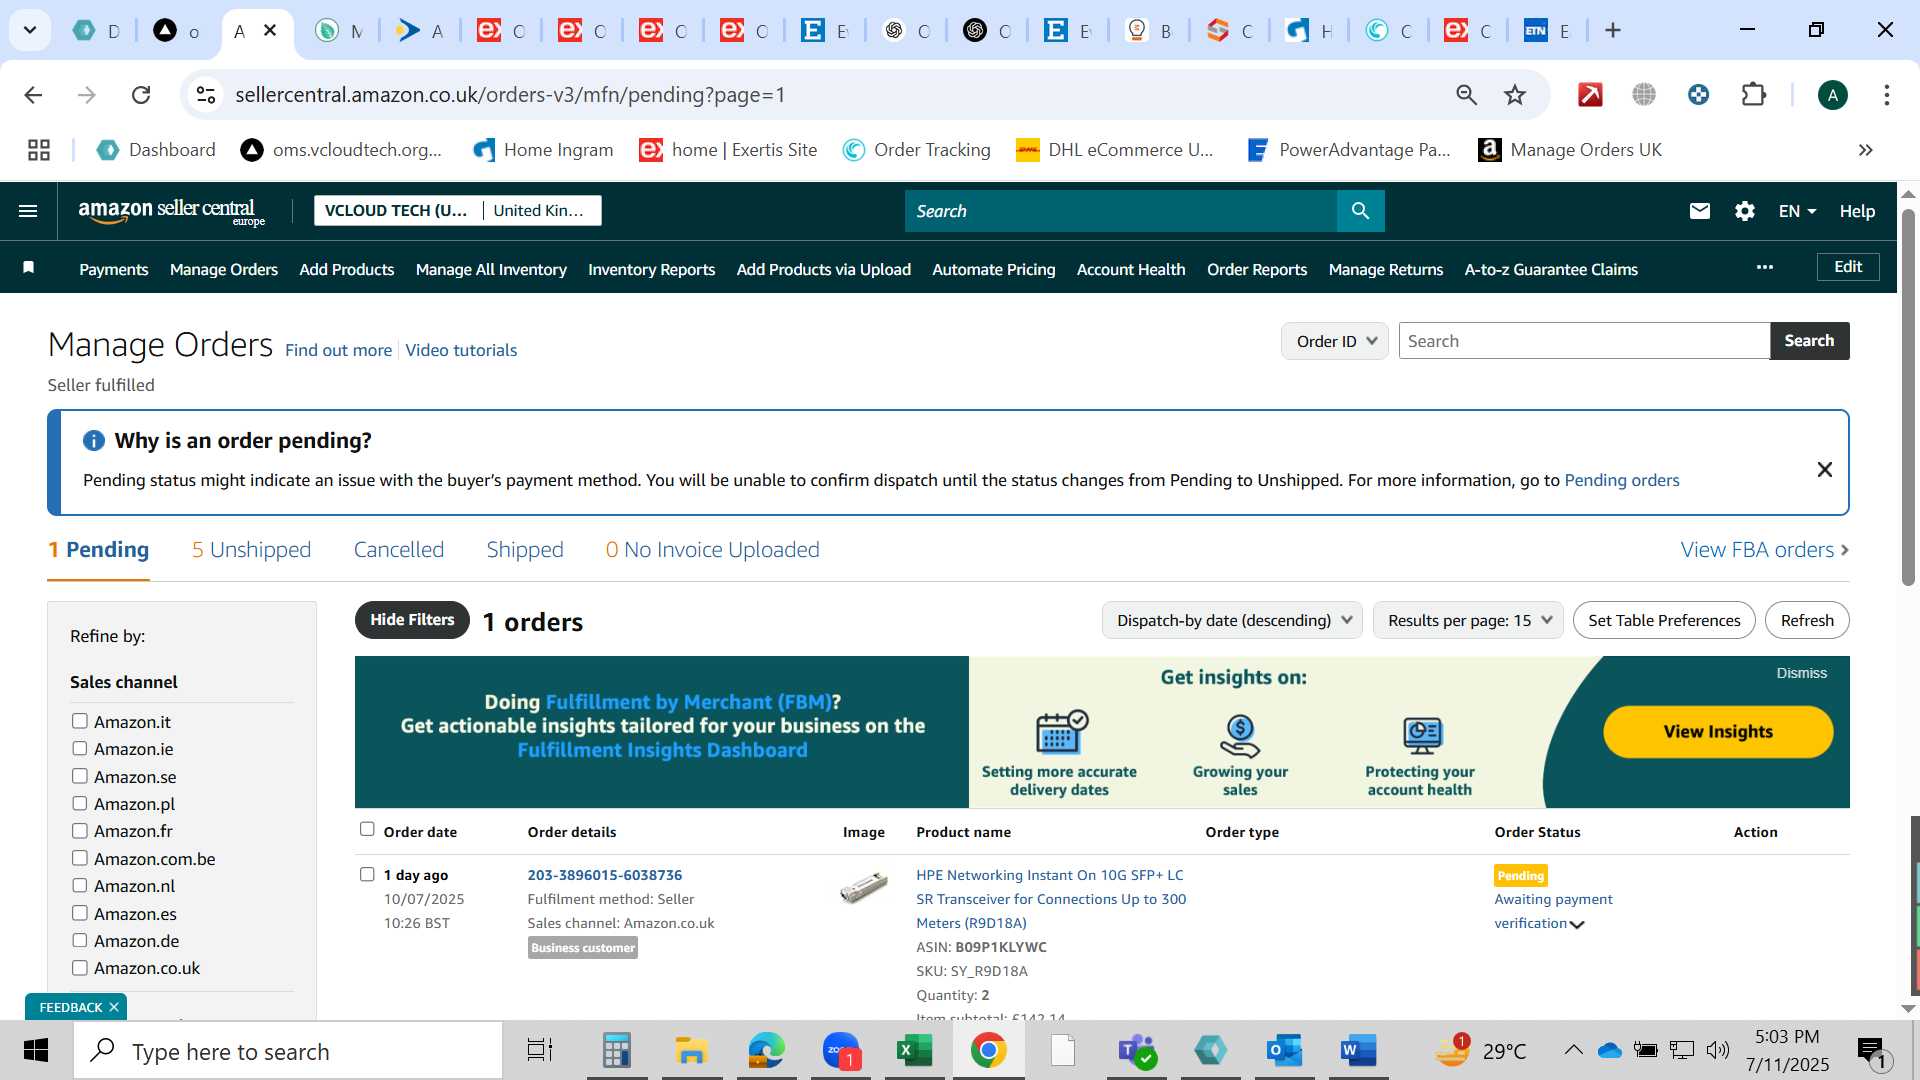Screen dimensions: 1920x1080
Task: Click the blue info icon in the notice
Action: (x=94, y=441)
